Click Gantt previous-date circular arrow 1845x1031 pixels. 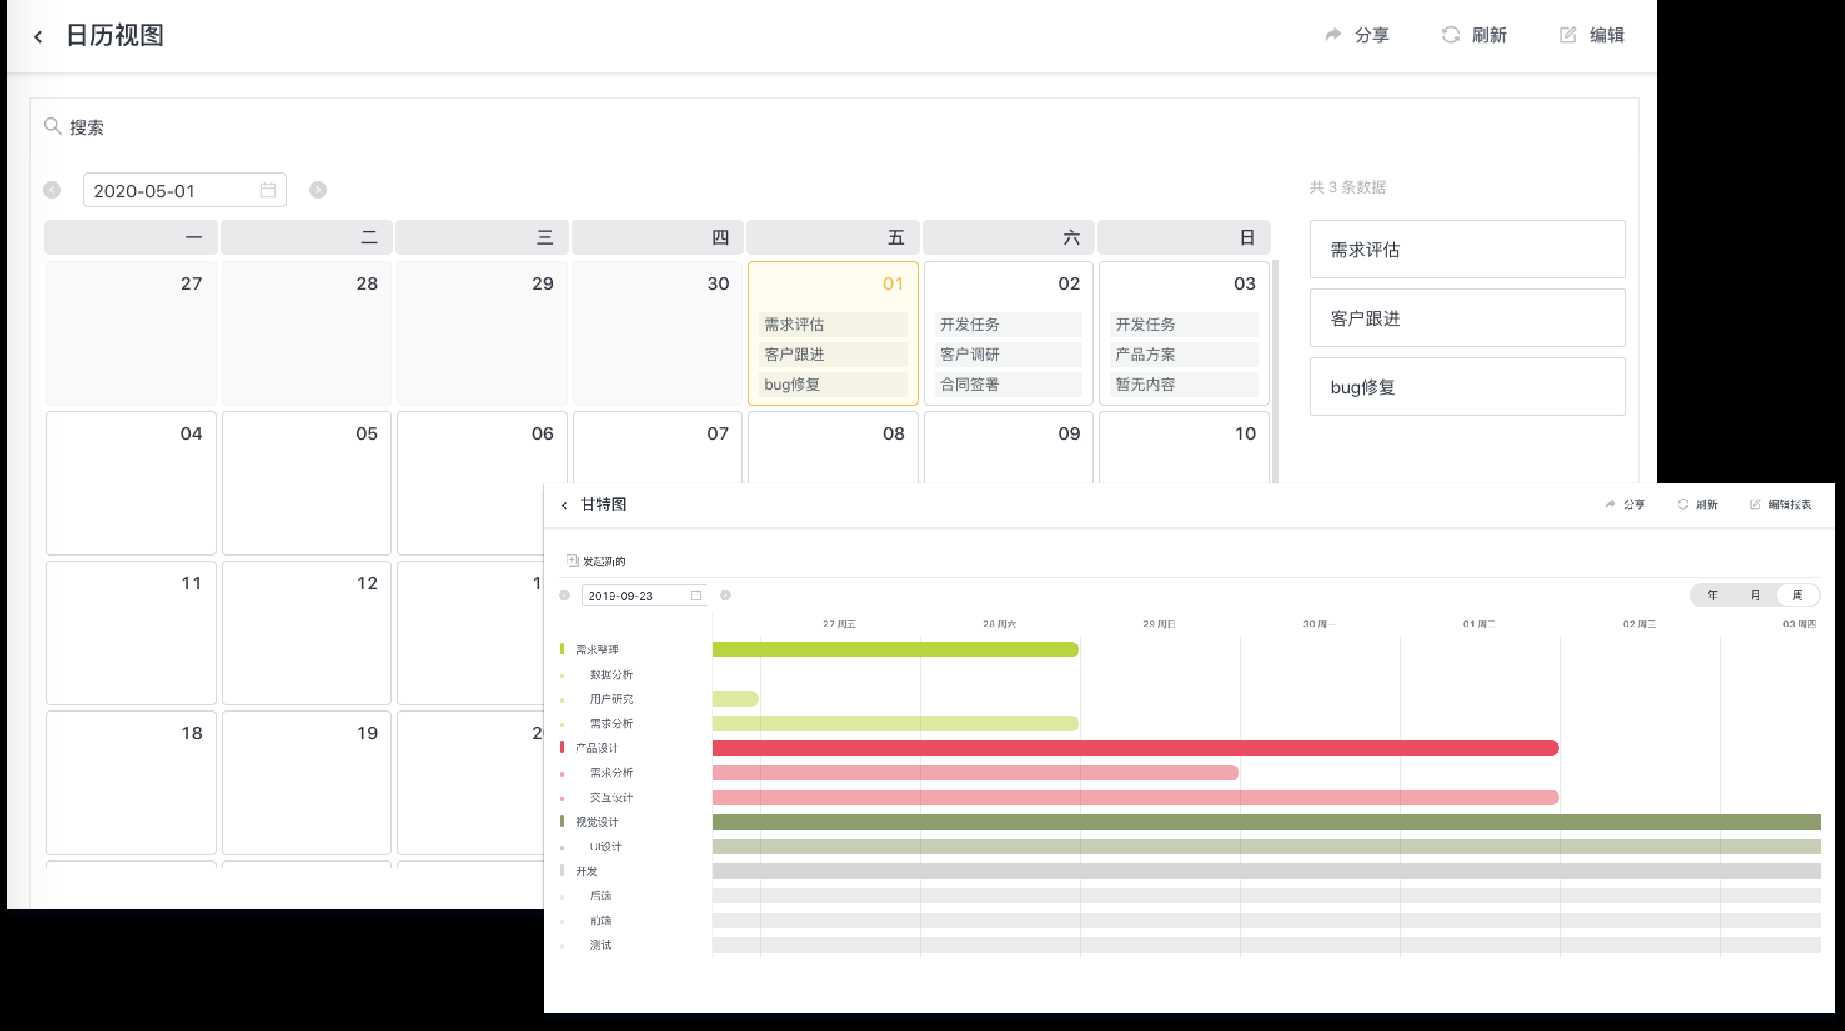tap(564, 595)
